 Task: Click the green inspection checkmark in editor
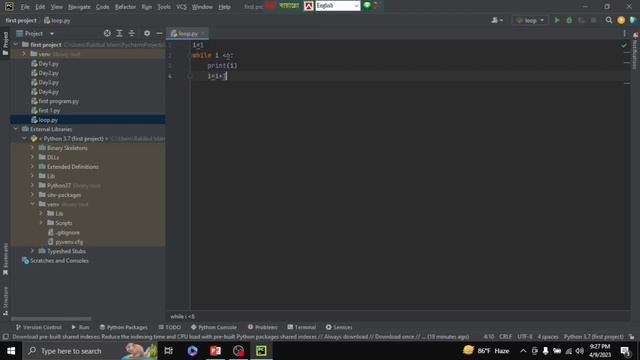tap(624, 45)
